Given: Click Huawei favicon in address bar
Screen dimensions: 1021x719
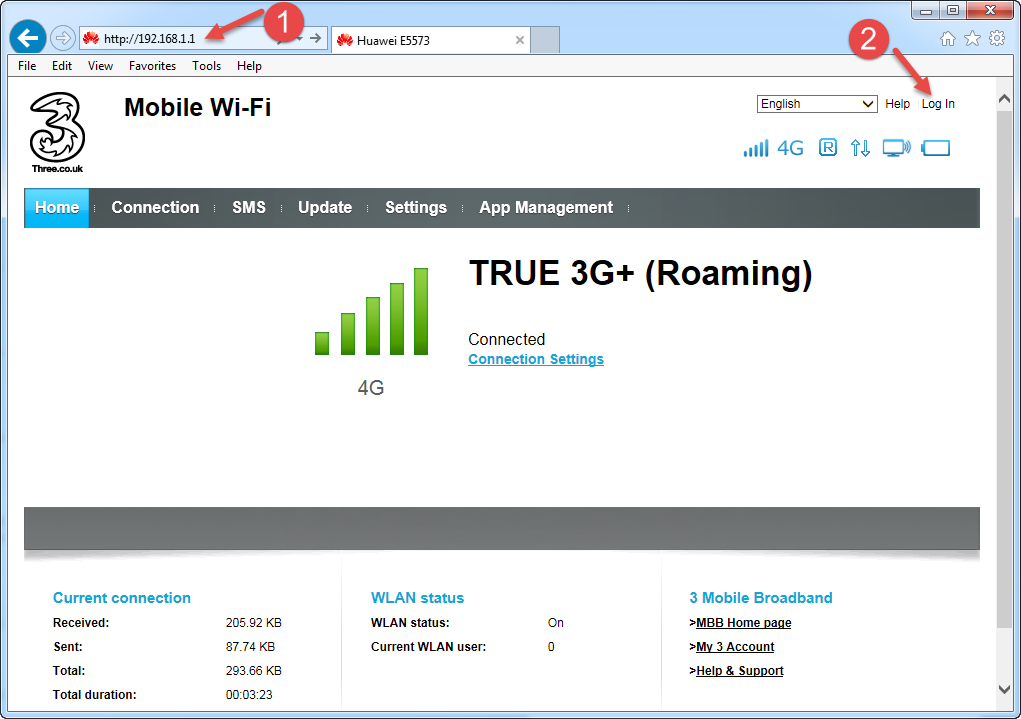Looking at the screenshot, I should [91, 38].
